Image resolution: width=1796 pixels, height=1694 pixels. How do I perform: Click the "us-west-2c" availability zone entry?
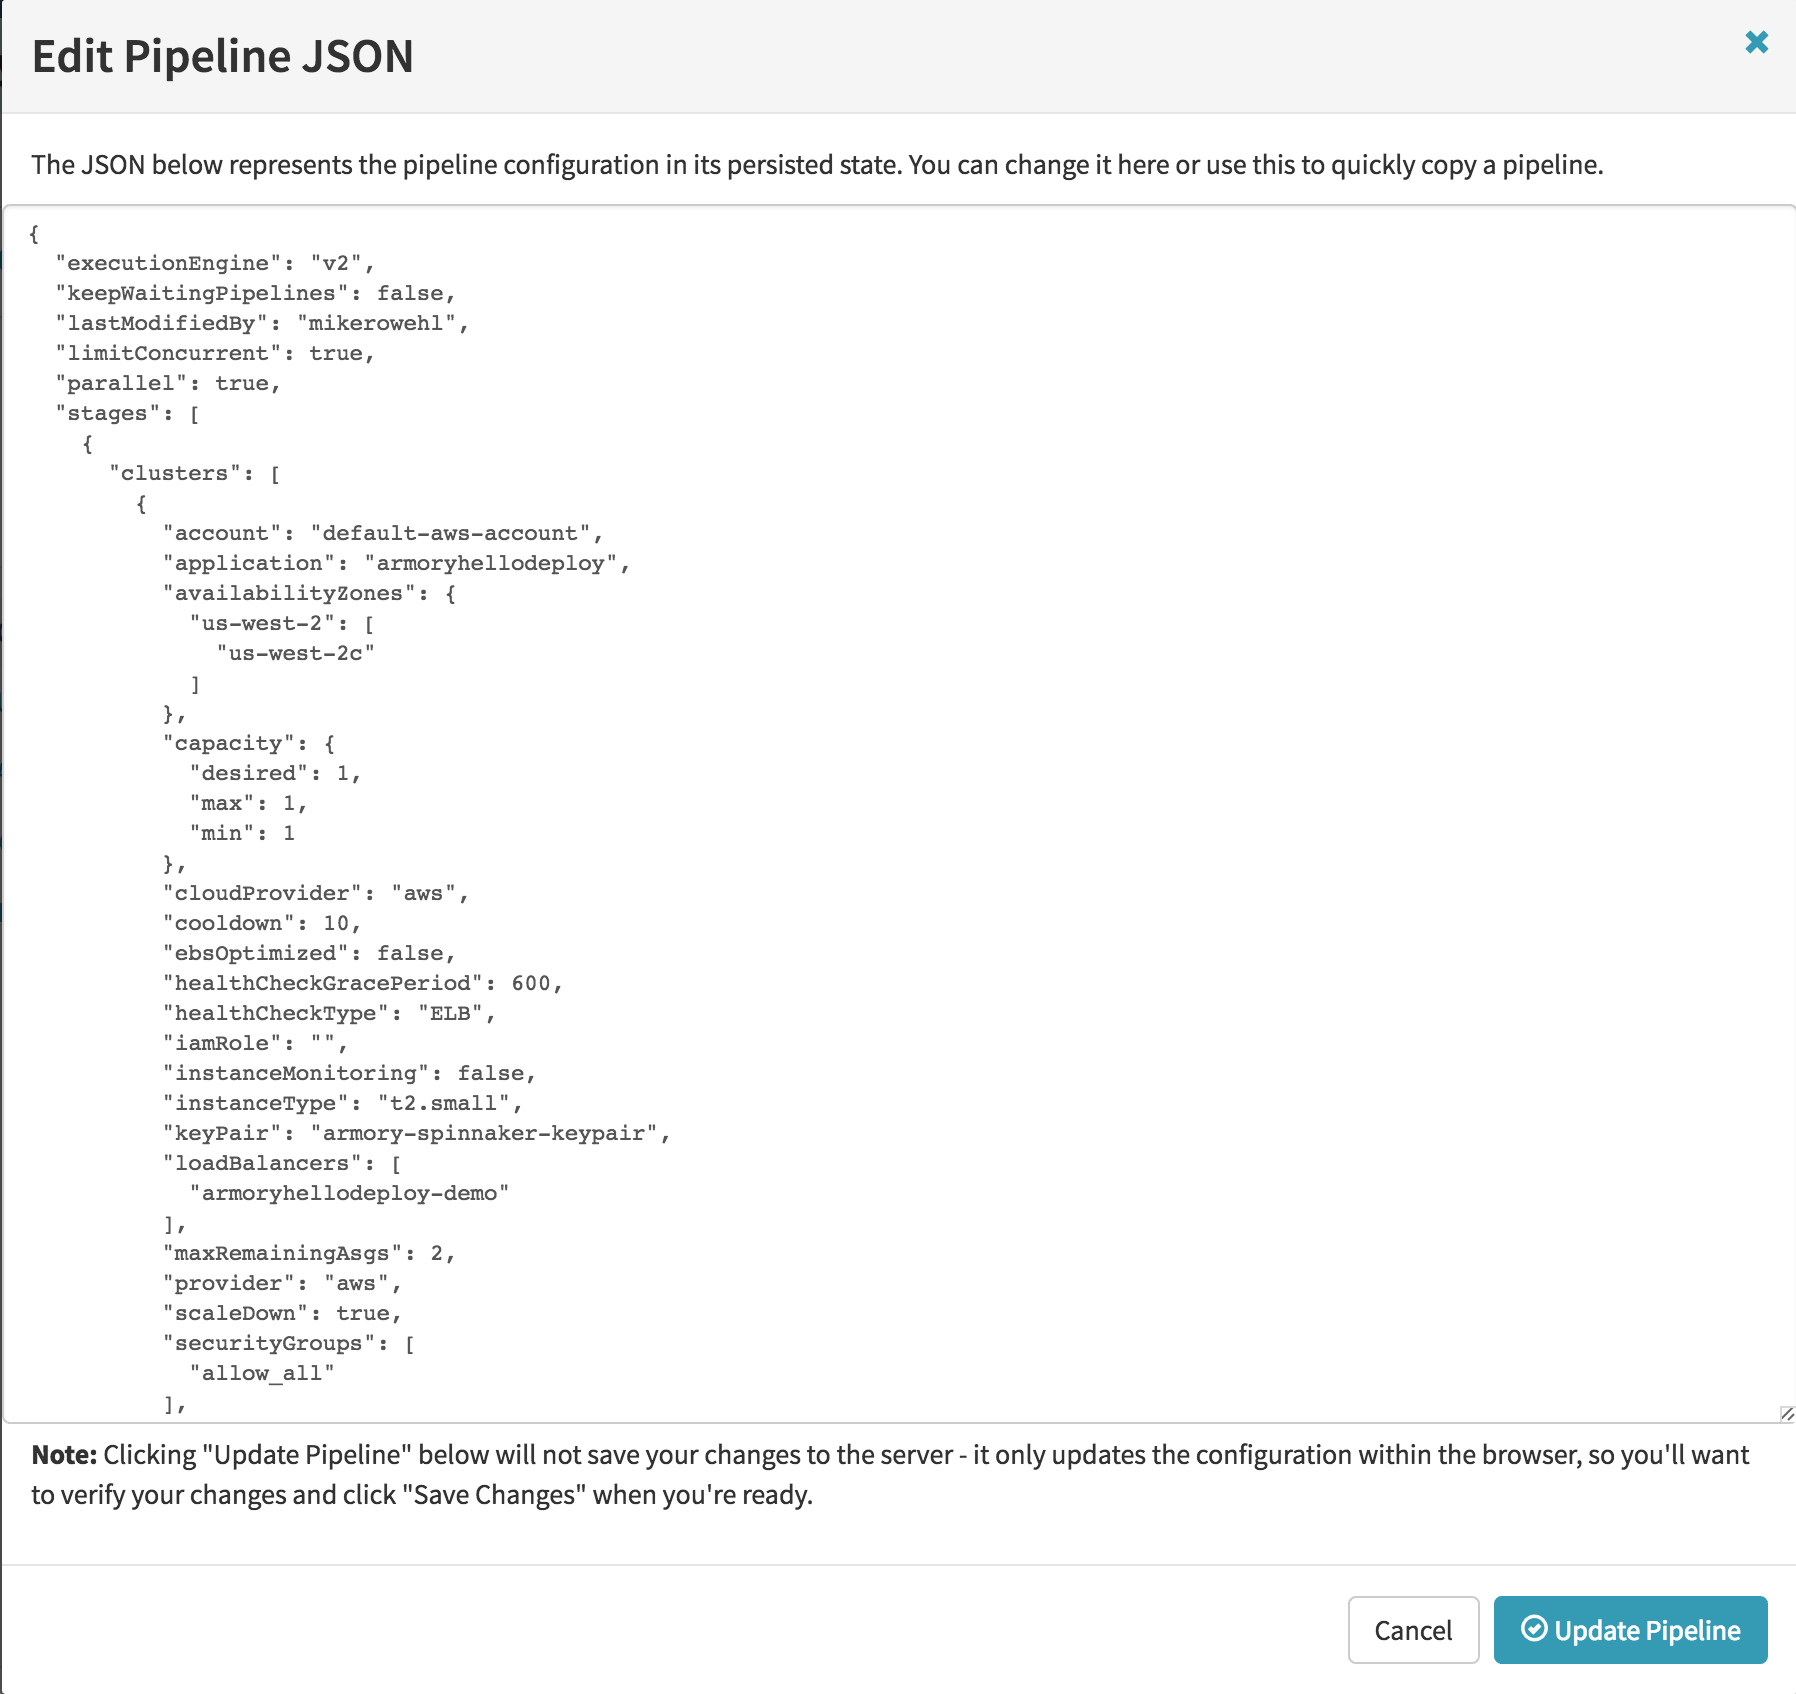click(x=295, y=653)
